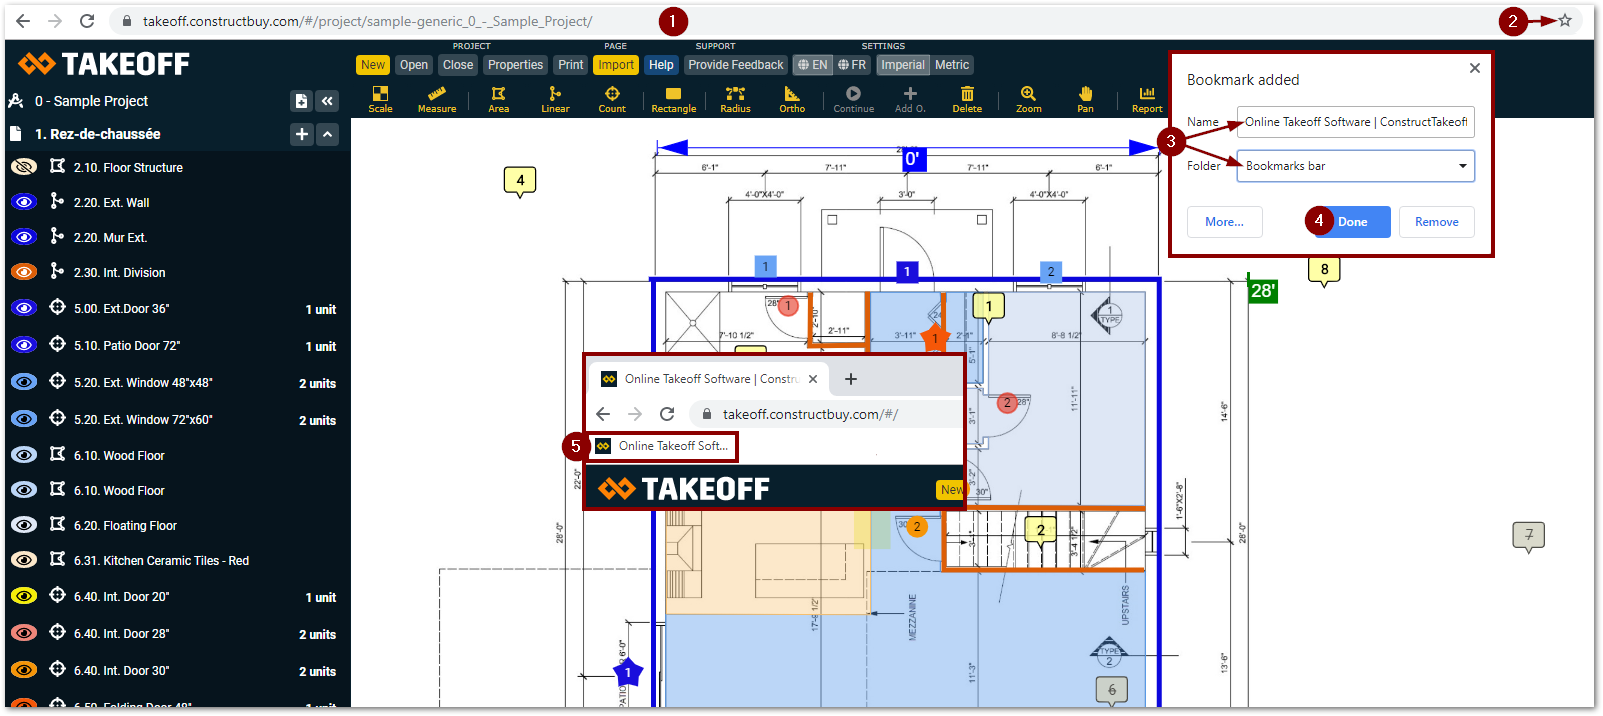Image resolution: width=1603 pixels, height=716 pixels.
Task: Click the Delete trash icon
Action: click(x=967, y=99)
